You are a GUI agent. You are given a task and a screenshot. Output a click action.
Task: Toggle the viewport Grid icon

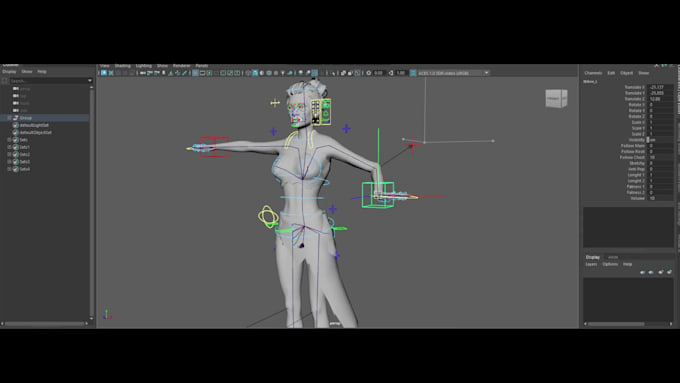click(x=195, y=73)
